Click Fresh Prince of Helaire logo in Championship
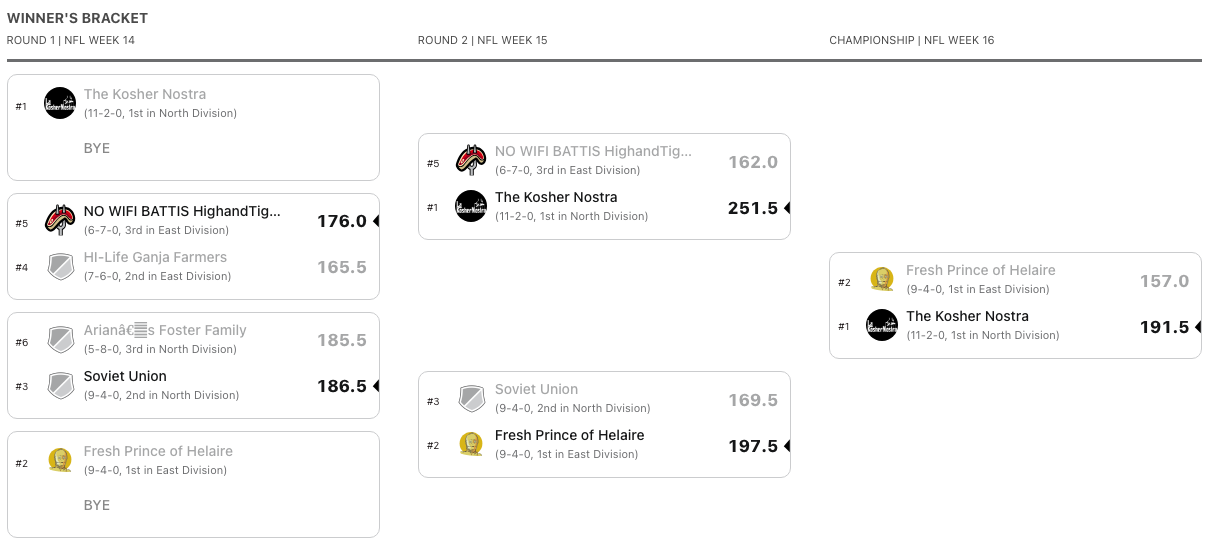 coord(882,279)
